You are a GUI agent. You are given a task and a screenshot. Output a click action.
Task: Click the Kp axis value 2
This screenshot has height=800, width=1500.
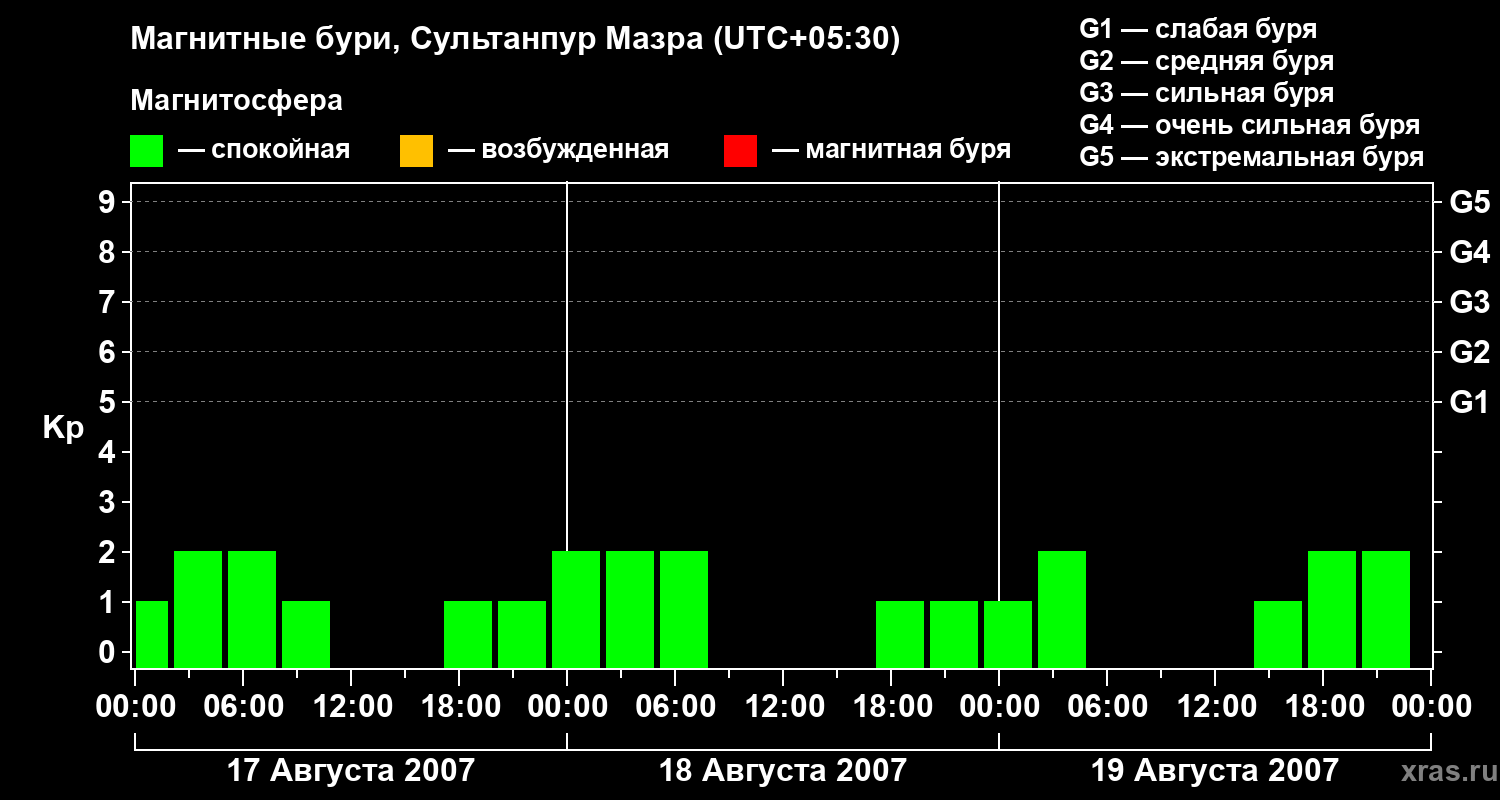(109, 552)
